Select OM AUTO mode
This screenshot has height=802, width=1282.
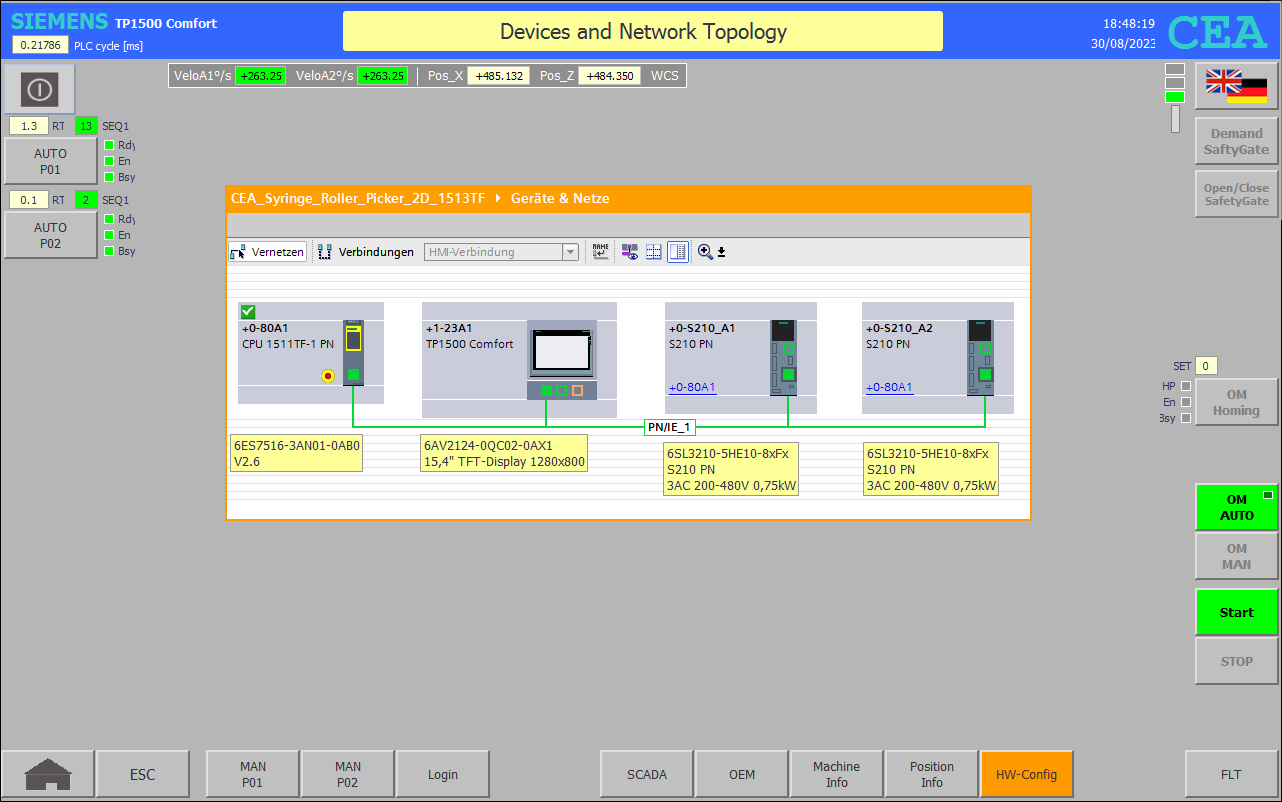1236,507
